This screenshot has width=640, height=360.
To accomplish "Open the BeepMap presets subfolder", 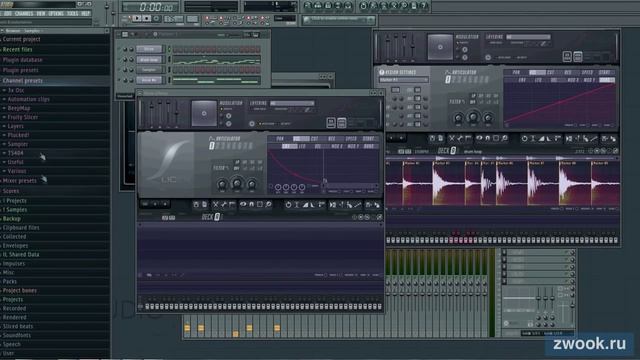I will (19, 108).
